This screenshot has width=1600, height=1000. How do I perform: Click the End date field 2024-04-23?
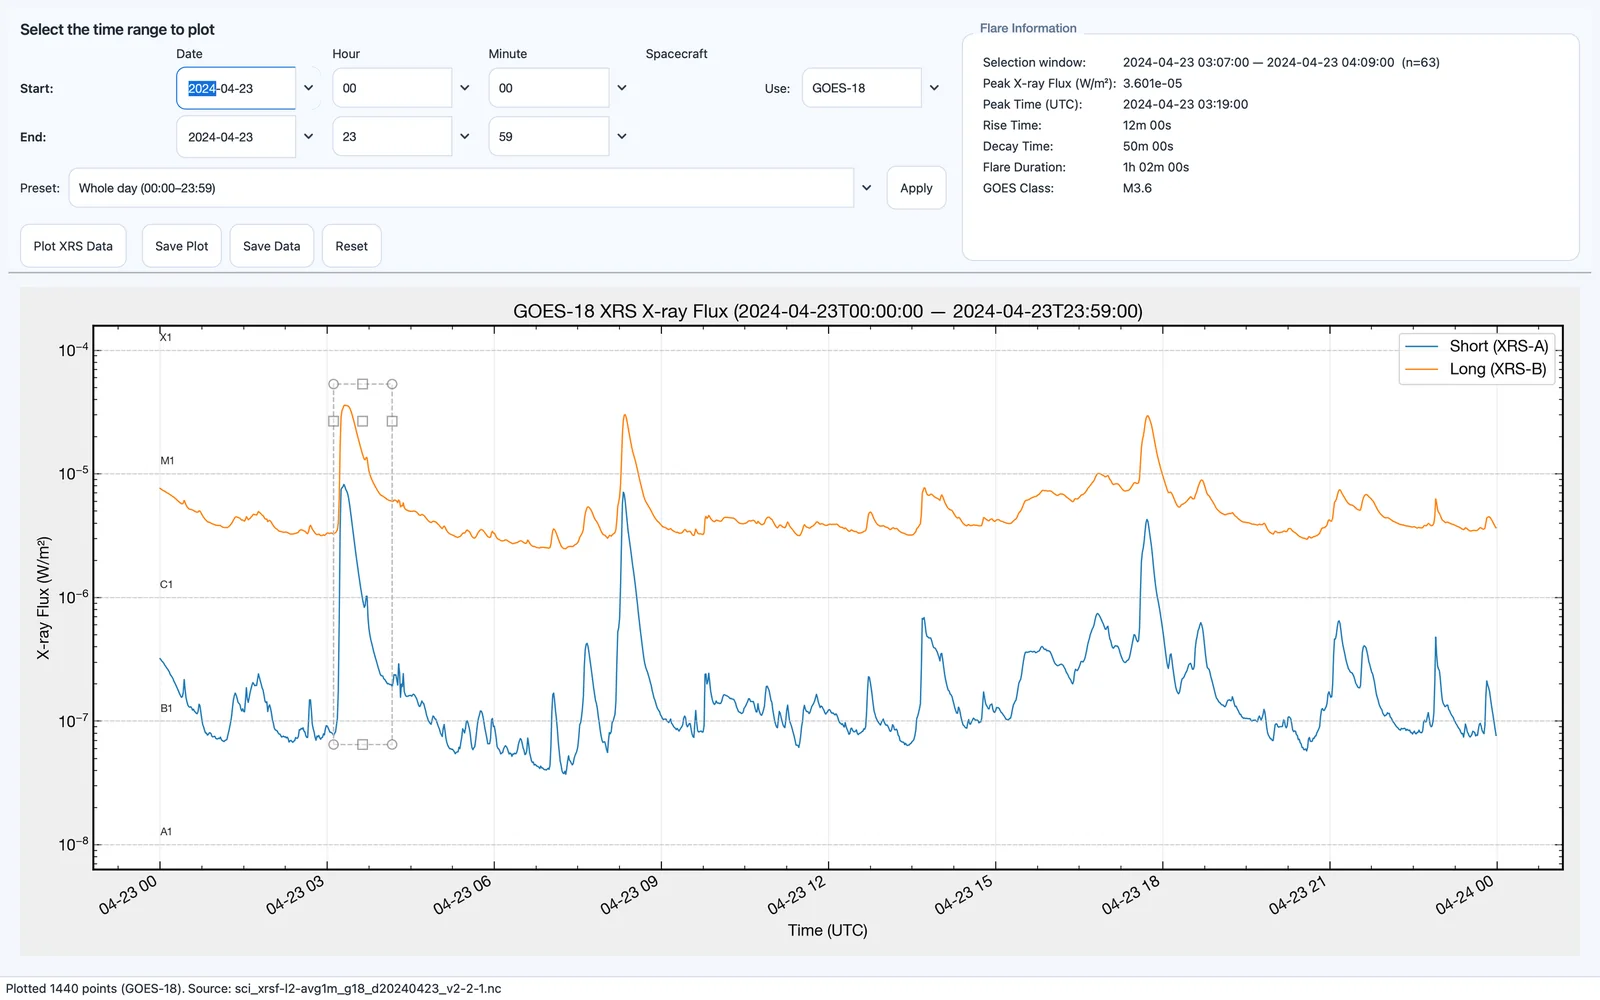(236, 136)
